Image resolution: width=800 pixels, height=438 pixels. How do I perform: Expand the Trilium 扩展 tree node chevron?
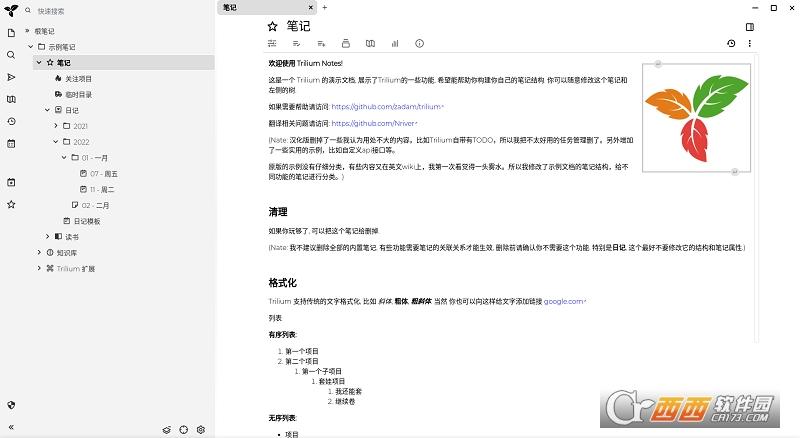[x=39, y=268]
